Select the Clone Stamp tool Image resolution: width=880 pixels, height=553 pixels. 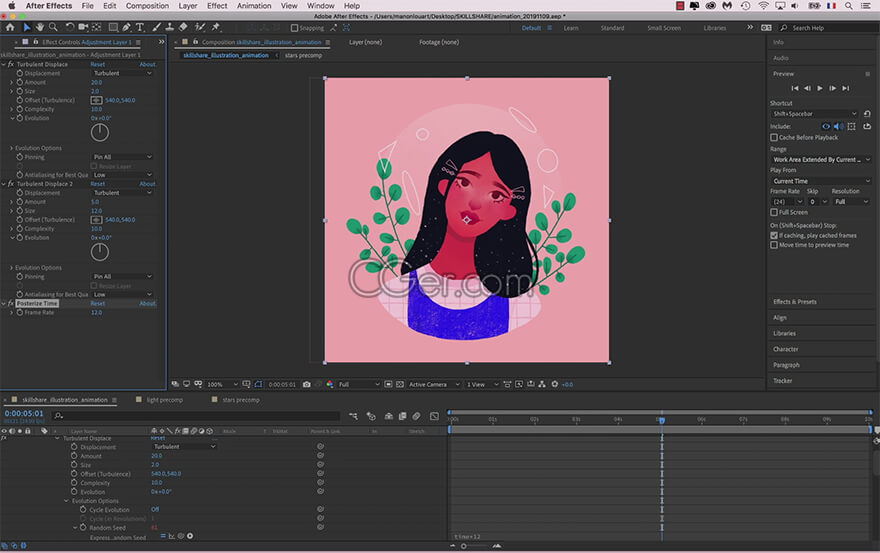pos(169,27)
